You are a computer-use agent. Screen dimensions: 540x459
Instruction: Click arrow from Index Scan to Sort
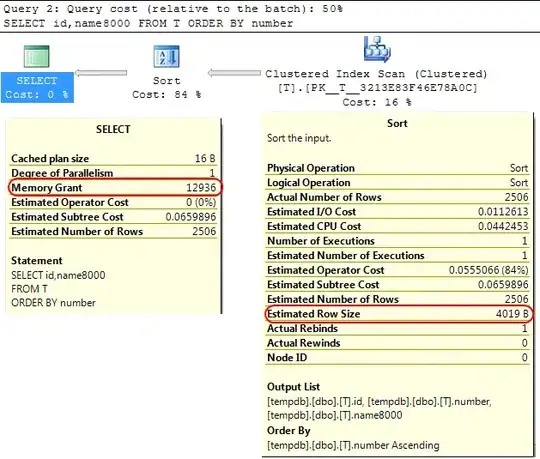click(x=234, y=73)
